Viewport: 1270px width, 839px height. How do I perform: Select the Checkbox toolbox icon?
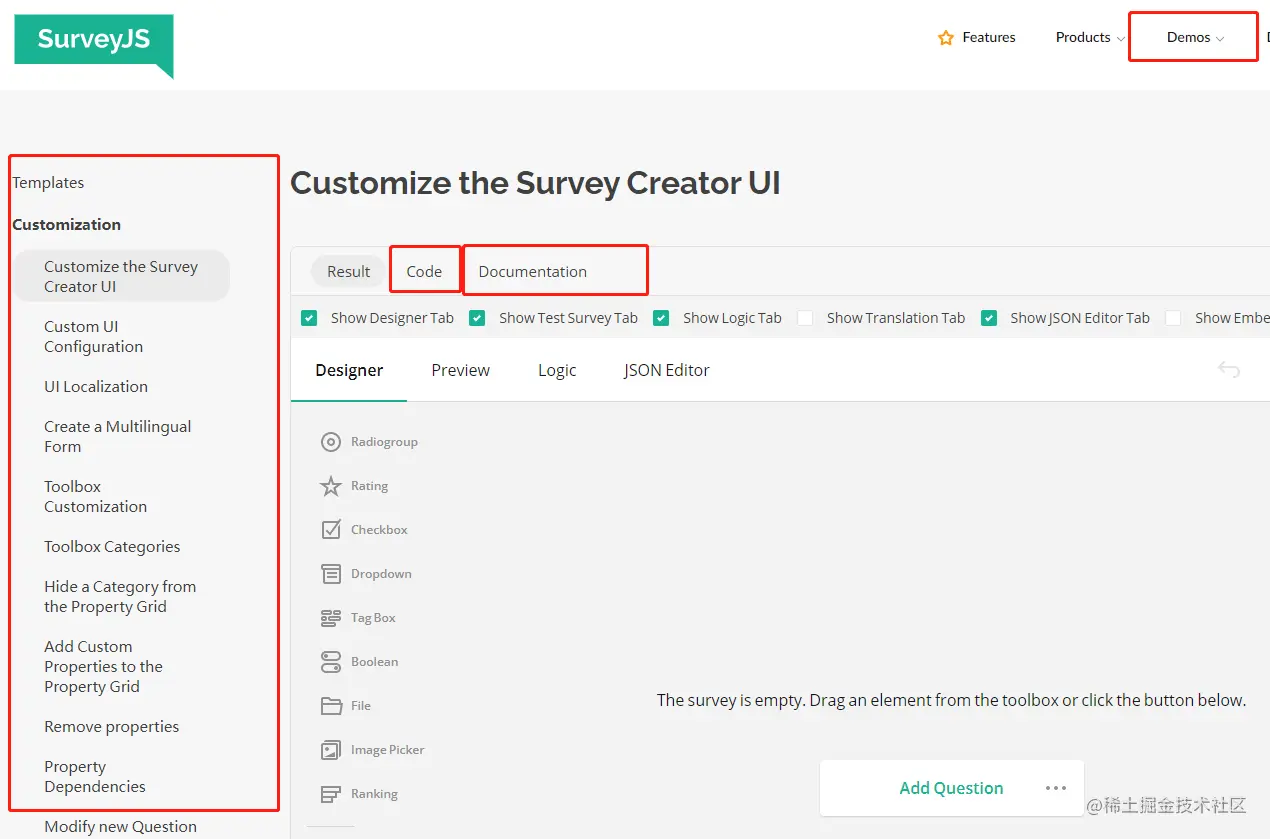click(331, 530)
